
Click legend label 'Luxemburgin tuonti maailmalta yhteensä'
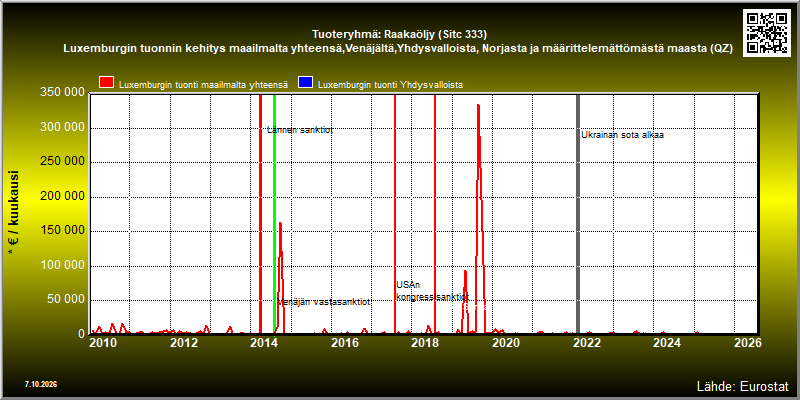coord(204,85)
